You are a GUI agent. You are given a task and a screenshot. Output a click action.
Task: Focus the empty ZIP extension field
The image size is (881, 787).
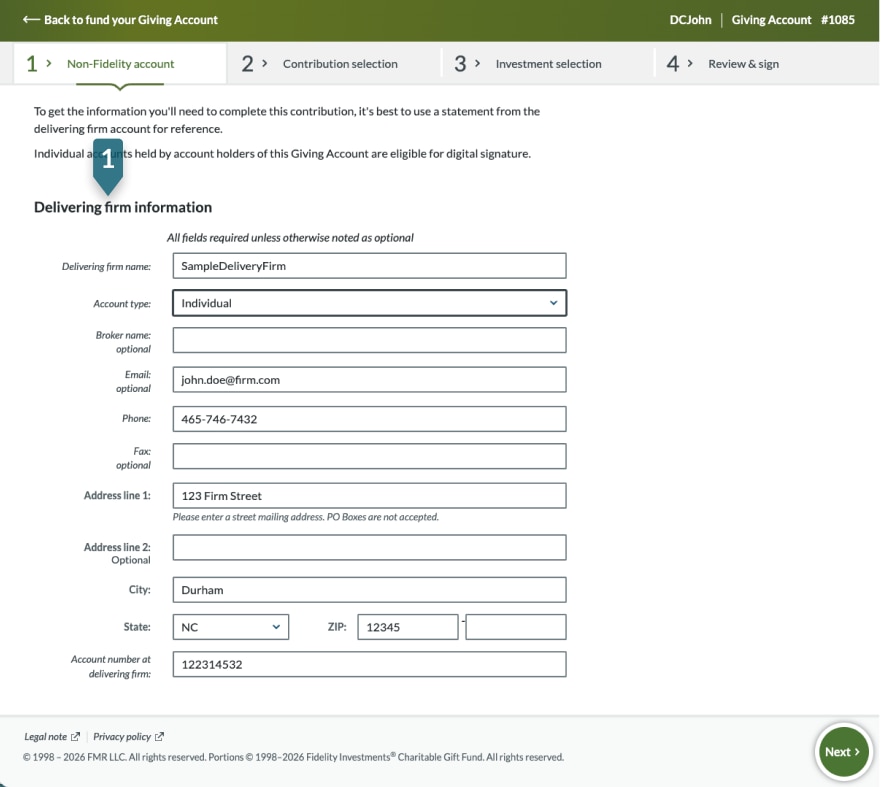click(x=516, y=627)
